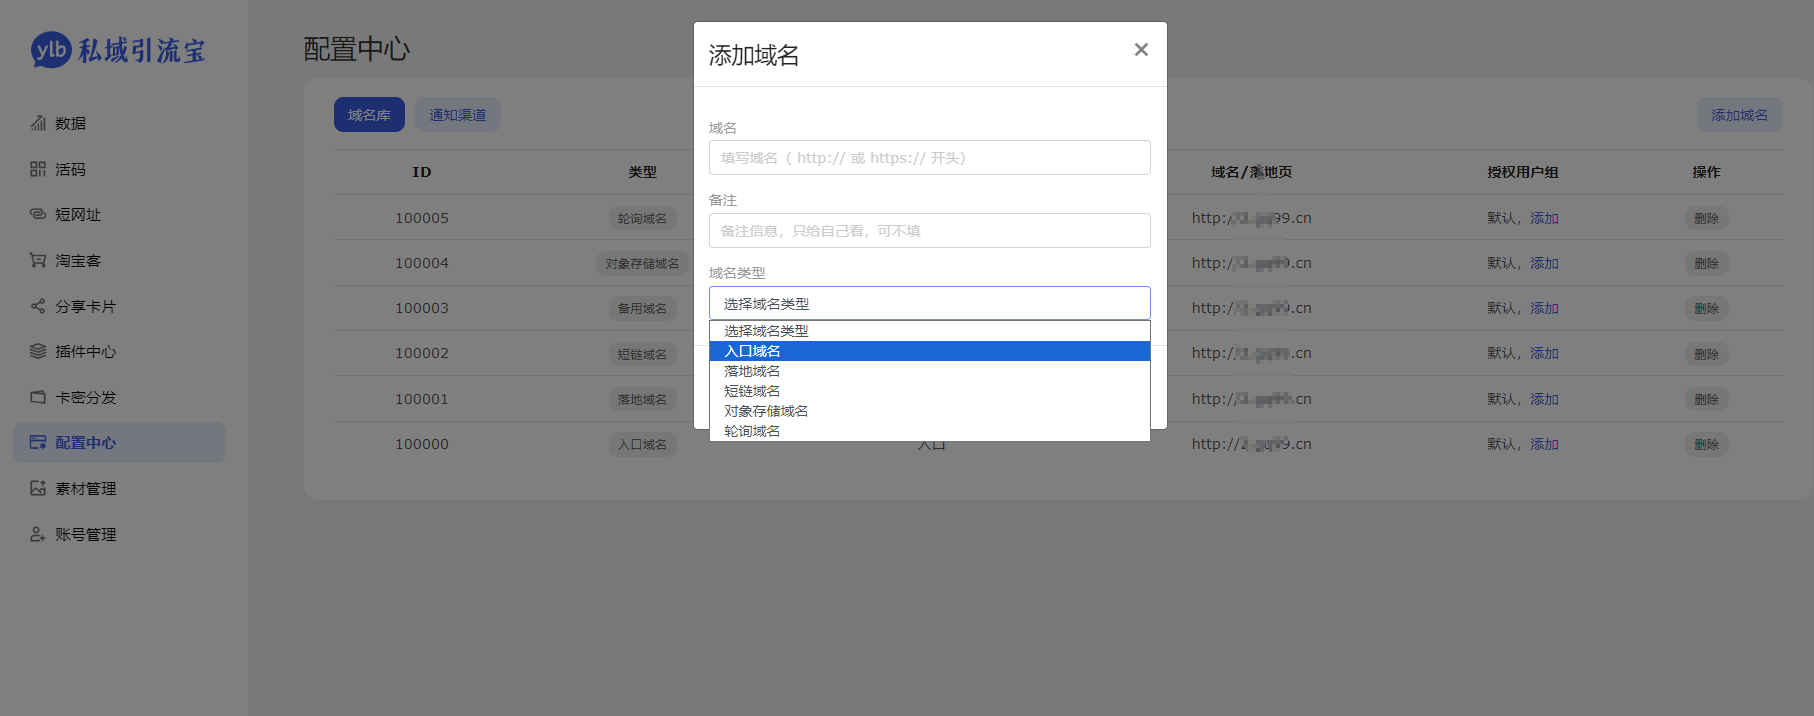Screen dimensions: 1814x716
Task: Switch to the 域名库 tab
Action: click(369, 115)
